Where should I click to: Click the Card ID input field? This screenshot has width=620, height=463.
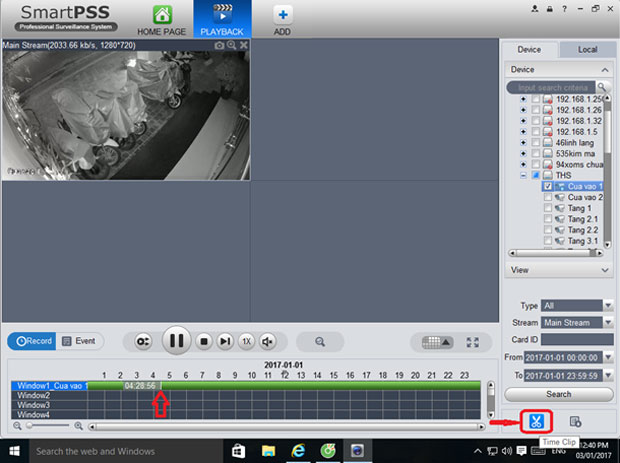point(578,339)
